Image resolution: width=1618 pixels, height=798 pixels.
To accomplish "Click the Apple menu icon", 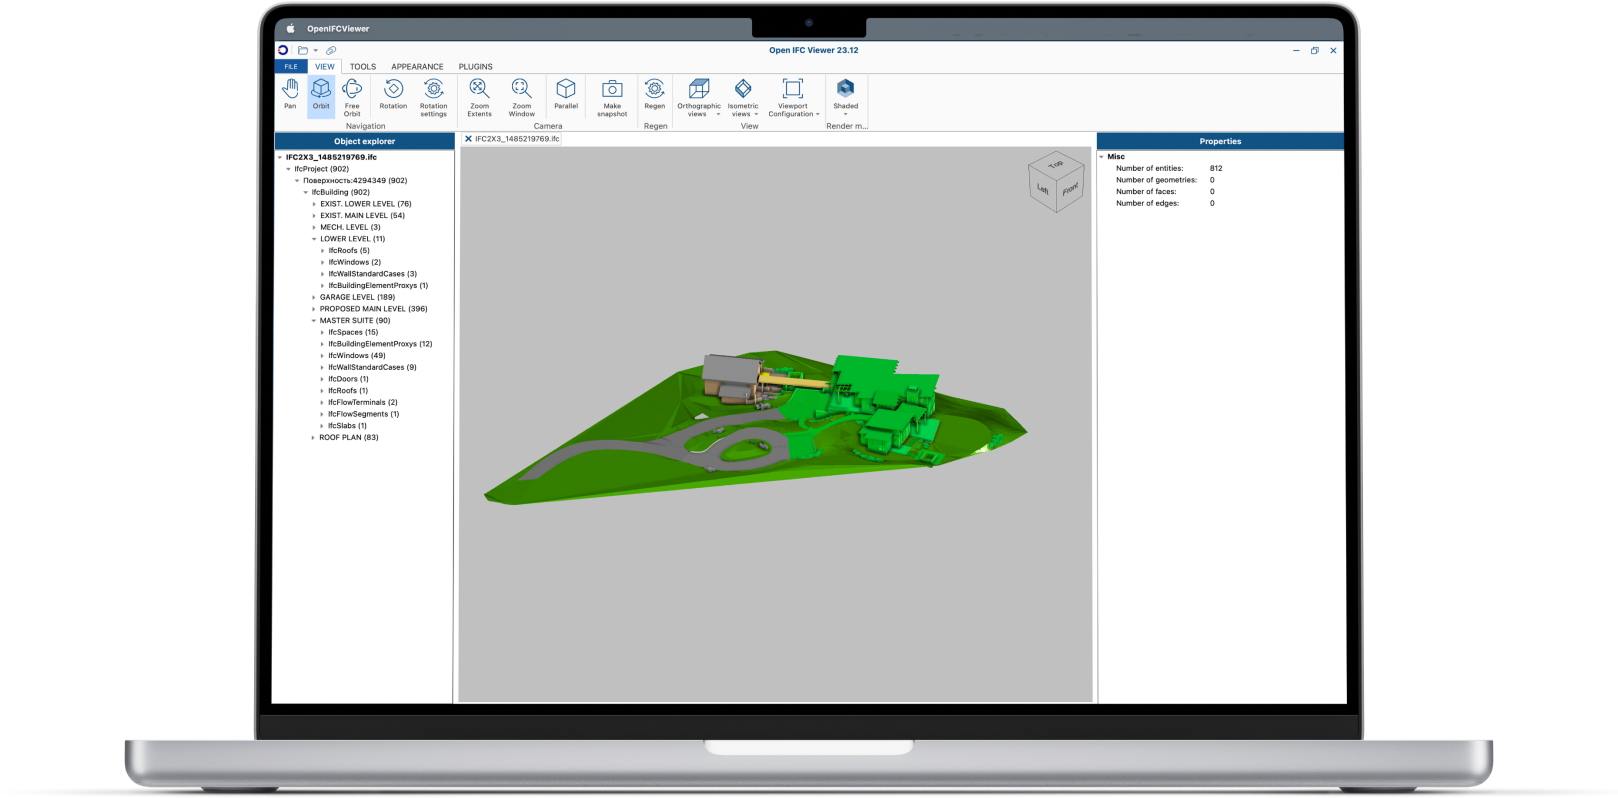I will [291, 29].
